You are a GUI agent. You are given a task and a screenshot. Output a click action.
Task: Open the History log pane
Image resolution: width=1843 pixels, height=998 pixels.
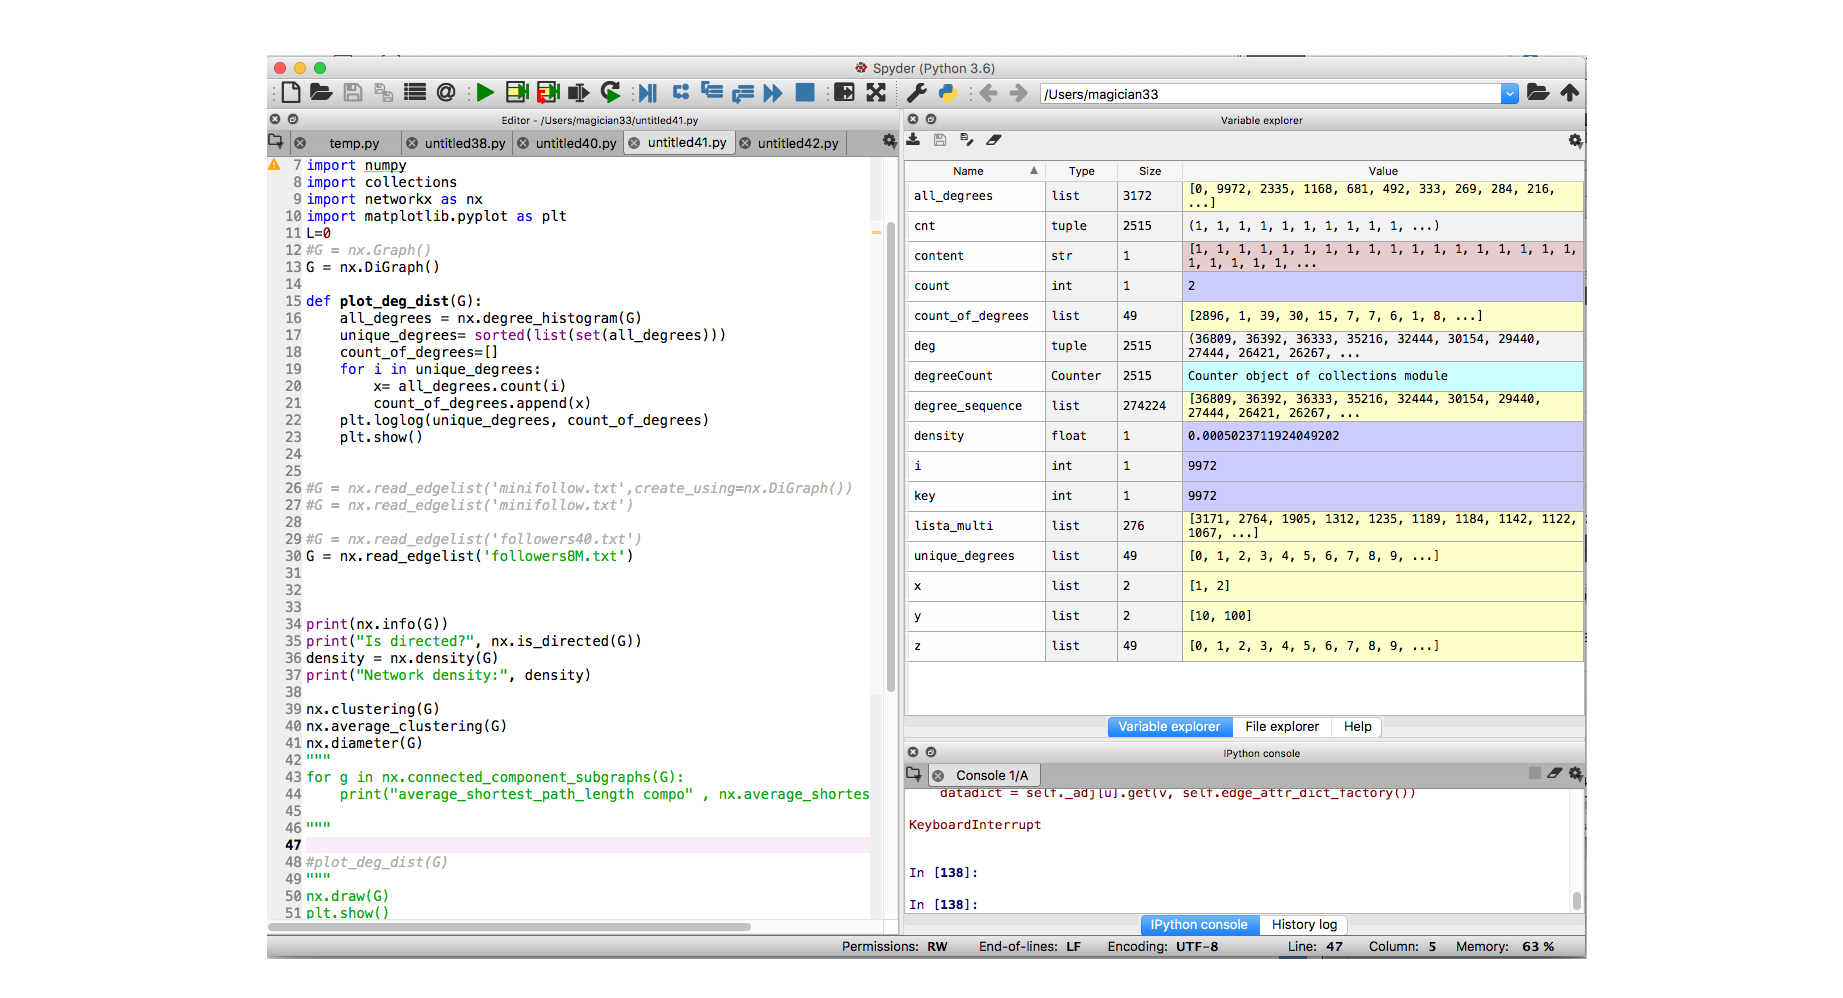[x=1303, y=925]
